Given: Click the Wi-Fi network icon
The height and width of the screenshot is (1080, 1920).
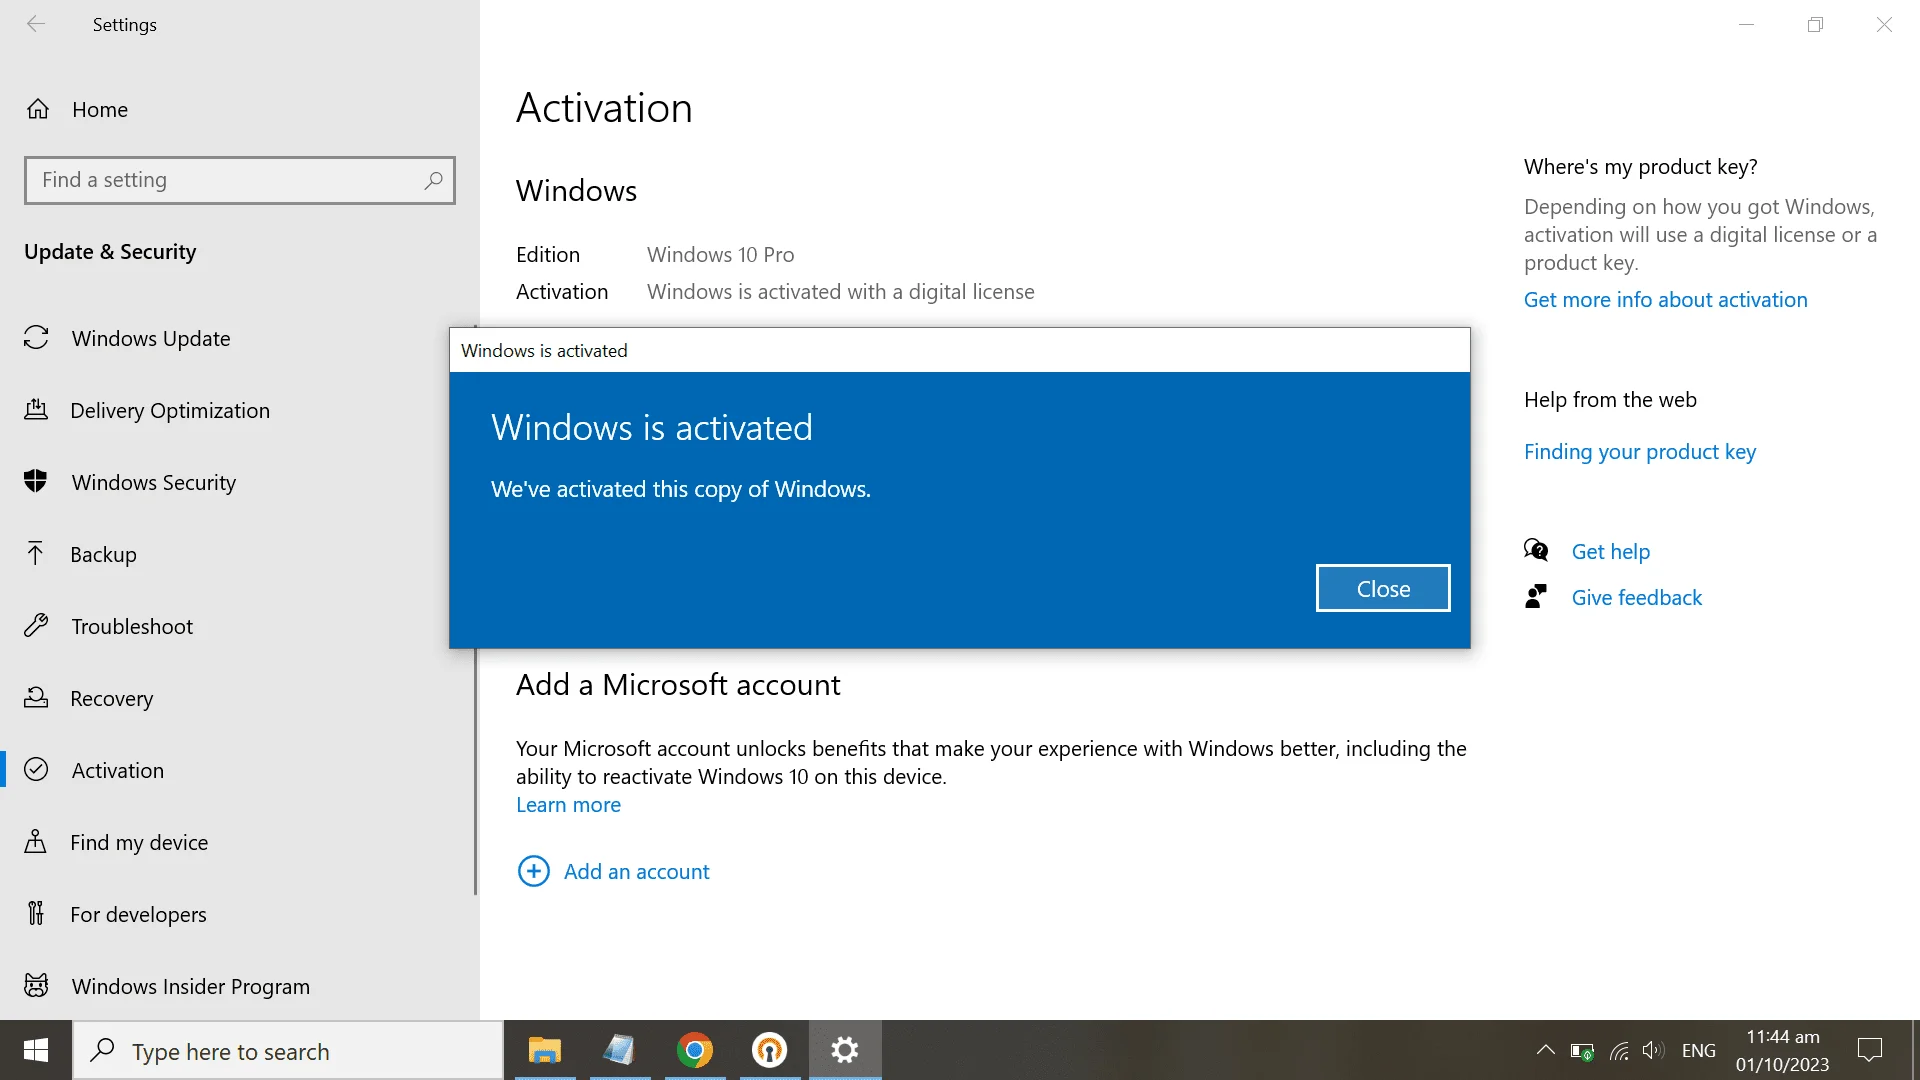Looking at the screenshot, I should coord(1619,1051).
